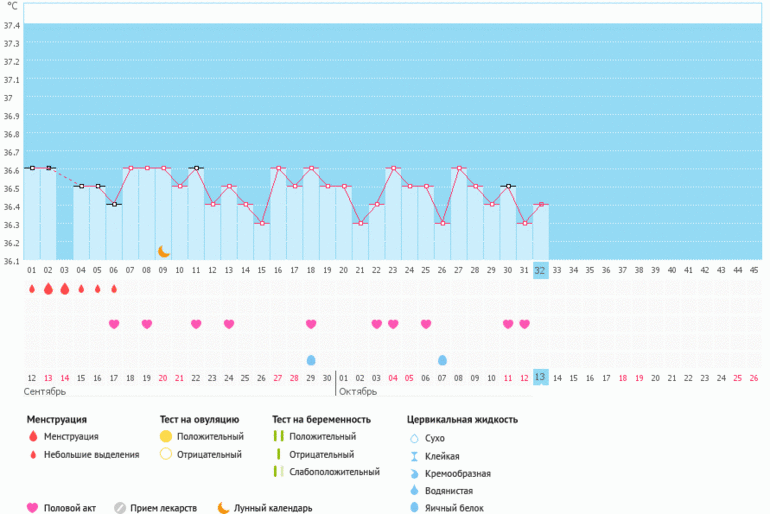770x514 pixels.
Task: Click the temperature point on cycle day 15
Action: point(262,223)
